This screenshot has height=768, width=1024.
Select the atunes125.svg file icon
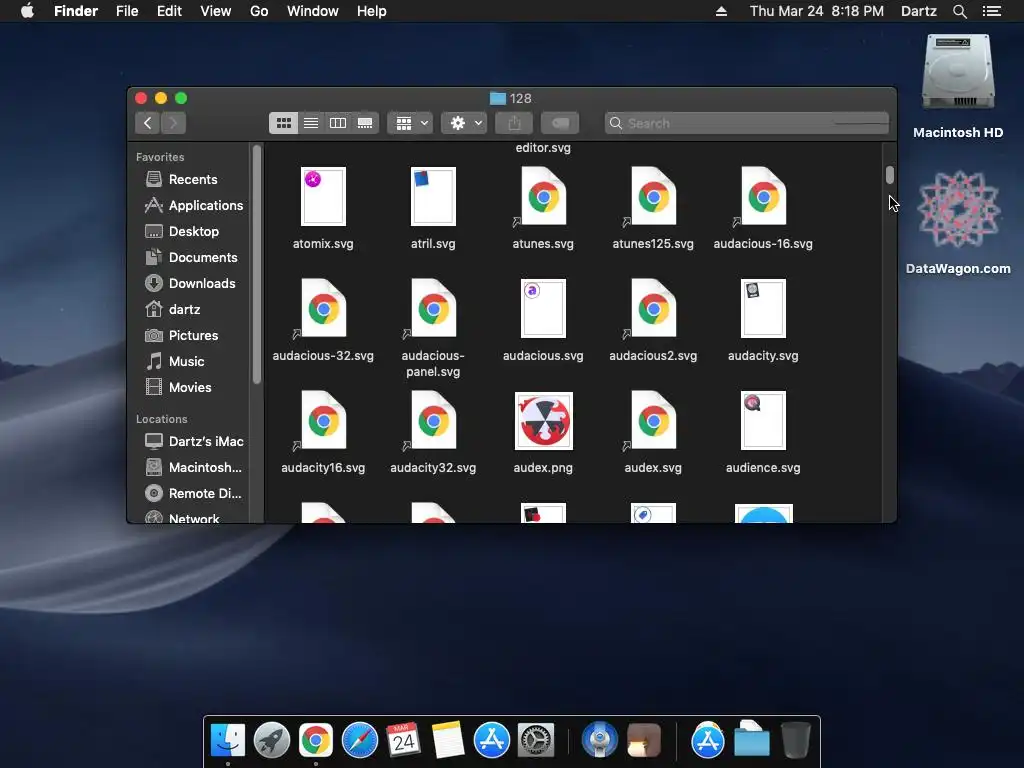(653, 197)
